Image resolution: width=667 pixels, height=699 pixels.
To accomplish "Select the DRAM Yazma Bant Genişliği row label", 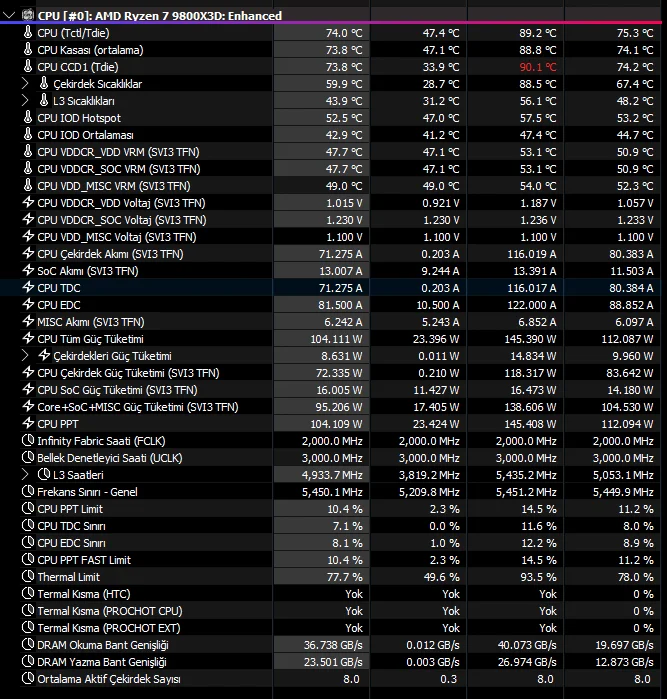I will pyautogui.click(x=102, y=662).
